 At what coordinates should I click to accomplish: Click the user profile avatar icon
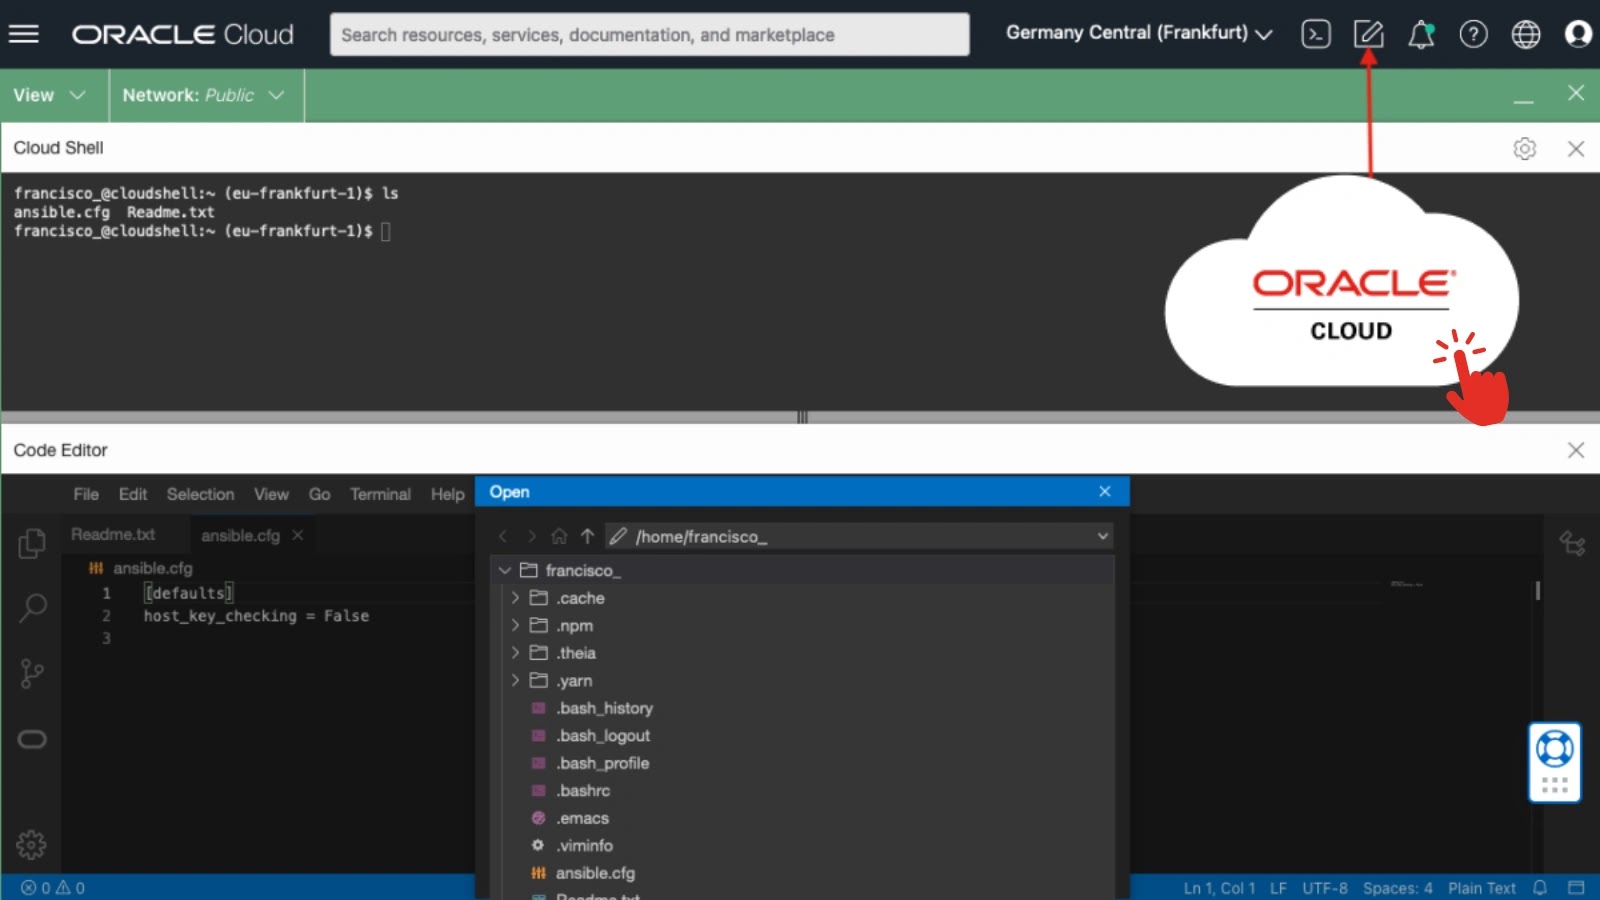coord(1577,34)
